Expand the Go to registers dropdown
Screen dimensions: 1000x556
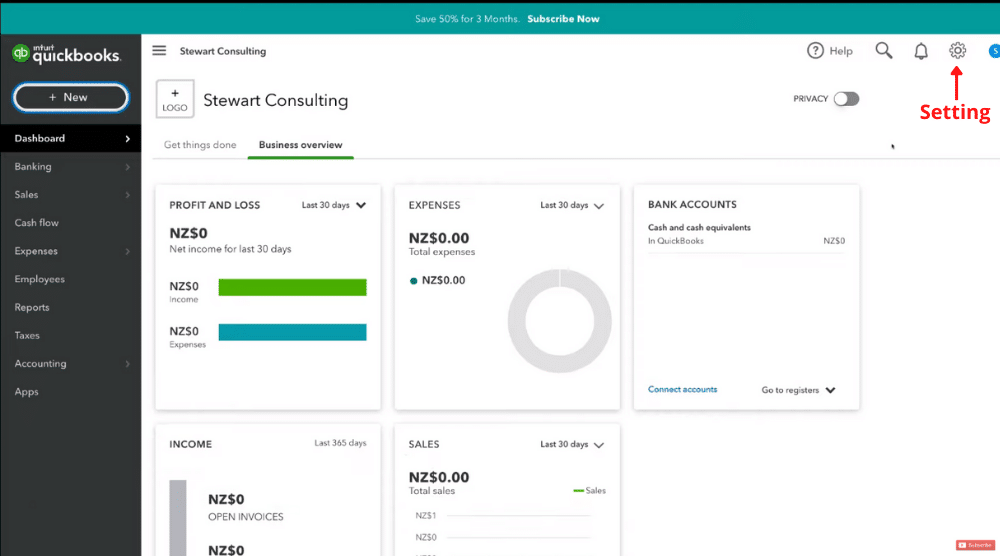click(x=798, y=390)
